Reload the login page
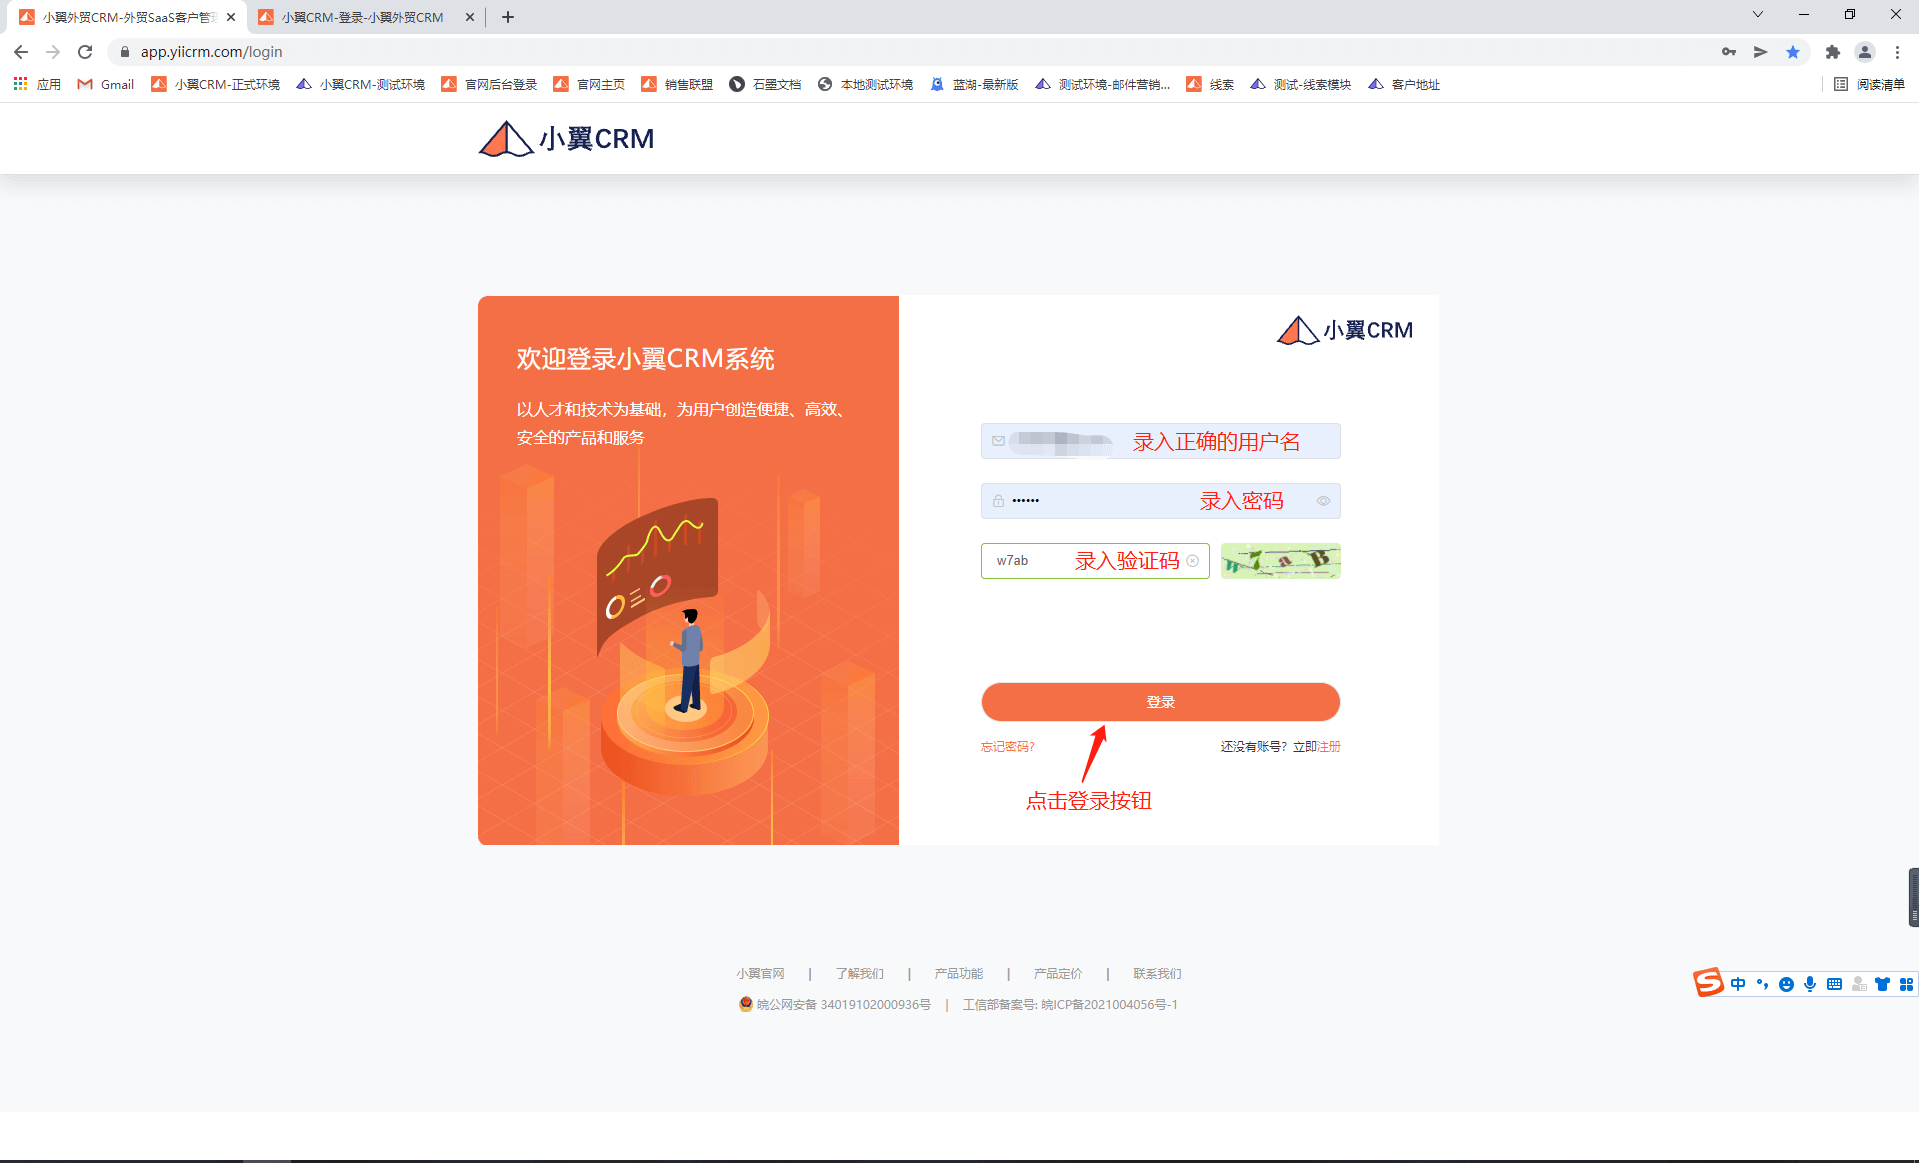Viewport: 1919px width, 1163px height. point(85,52)
